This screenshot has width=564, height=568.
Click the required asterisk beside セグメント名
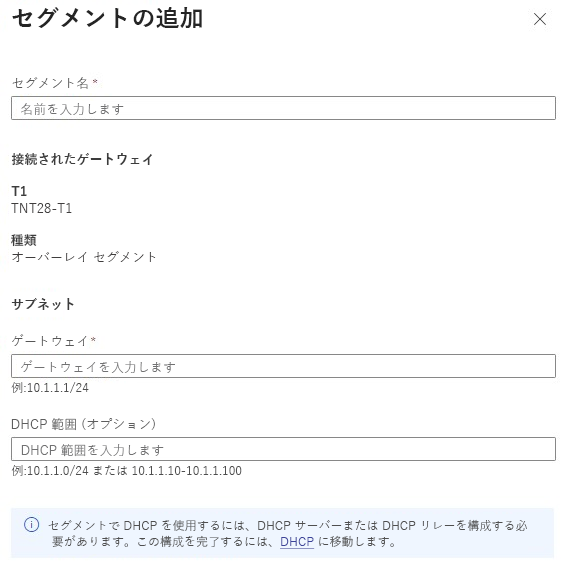click(95, 81)
